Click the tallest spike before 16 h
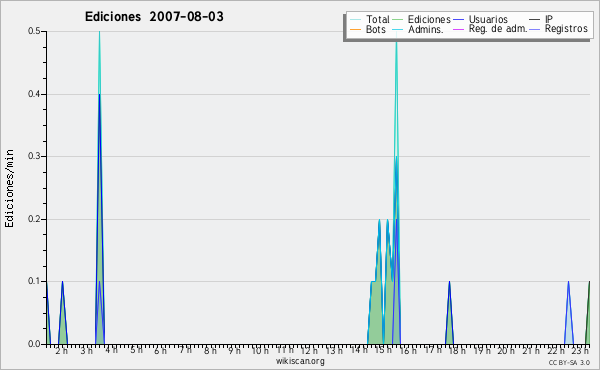This screenshot has height=370, width=600. [x=396, y=187]
